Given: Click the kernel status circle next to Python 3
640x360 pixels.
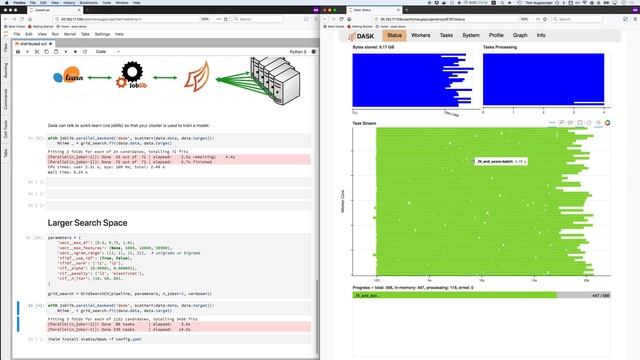Looking at the screenshot, I should pos(313,52).
